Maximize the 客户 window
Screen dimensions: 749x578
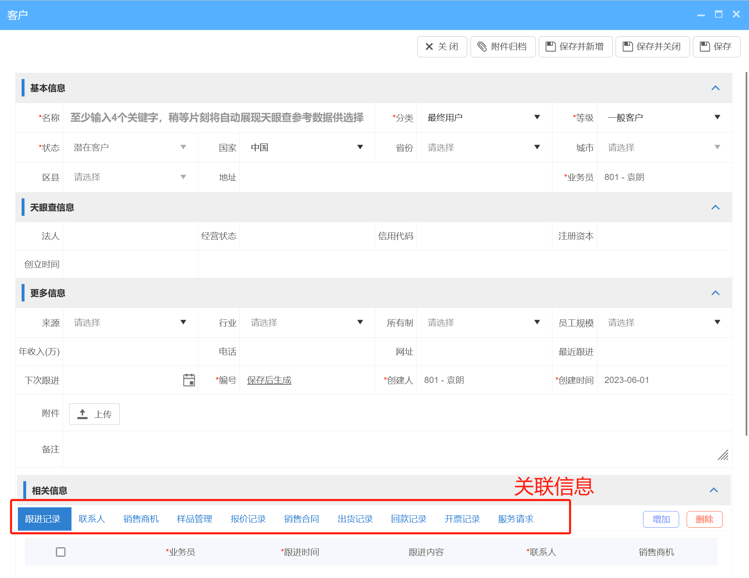pos(718,15)
